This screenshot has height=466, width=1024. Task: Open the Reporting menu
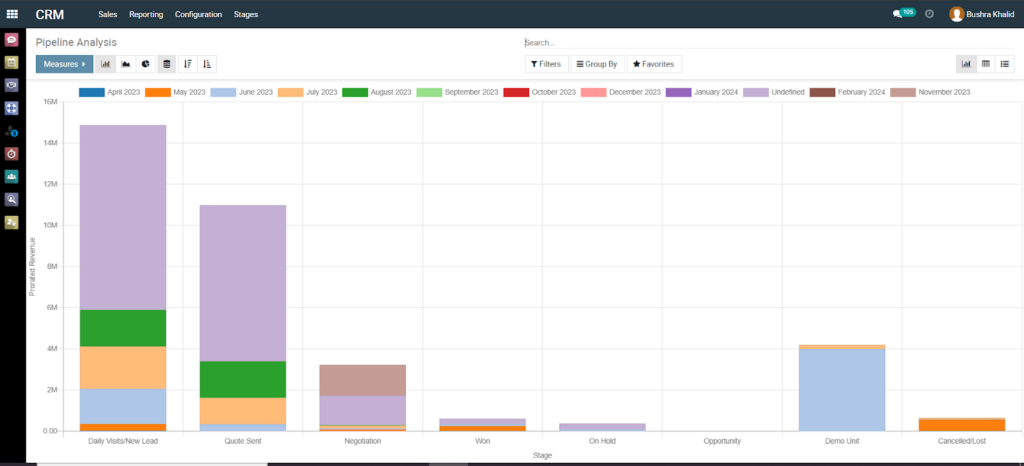pos(146,15)
